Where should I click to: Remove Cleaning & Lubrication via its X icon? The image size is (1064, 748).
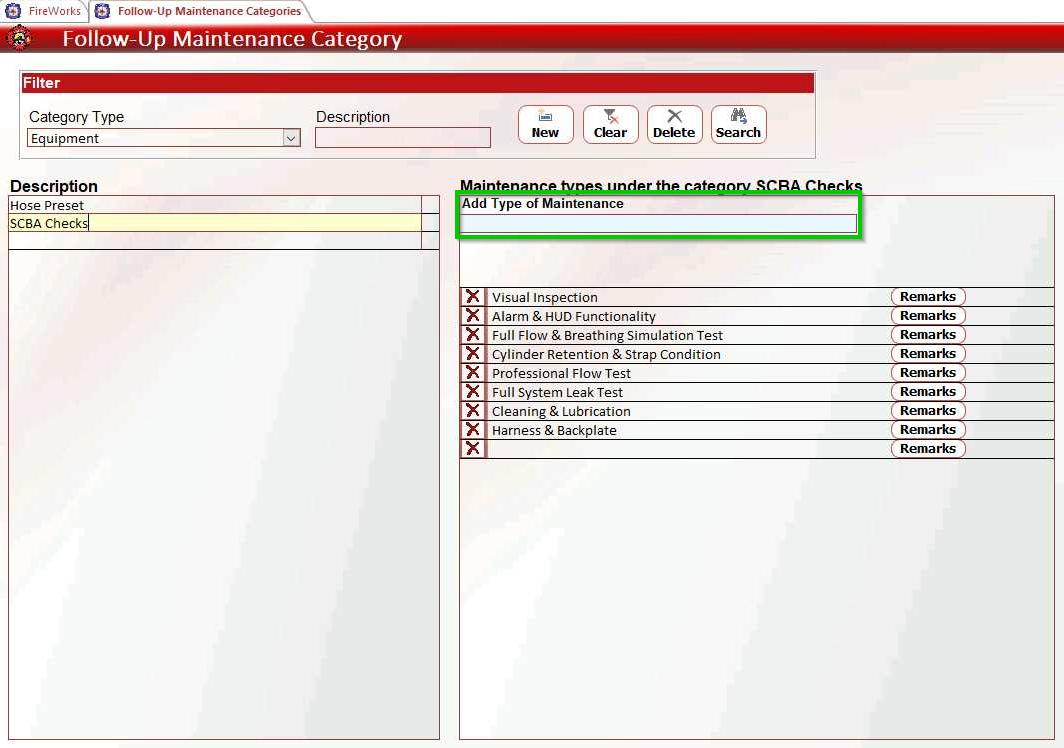point(472,410)
